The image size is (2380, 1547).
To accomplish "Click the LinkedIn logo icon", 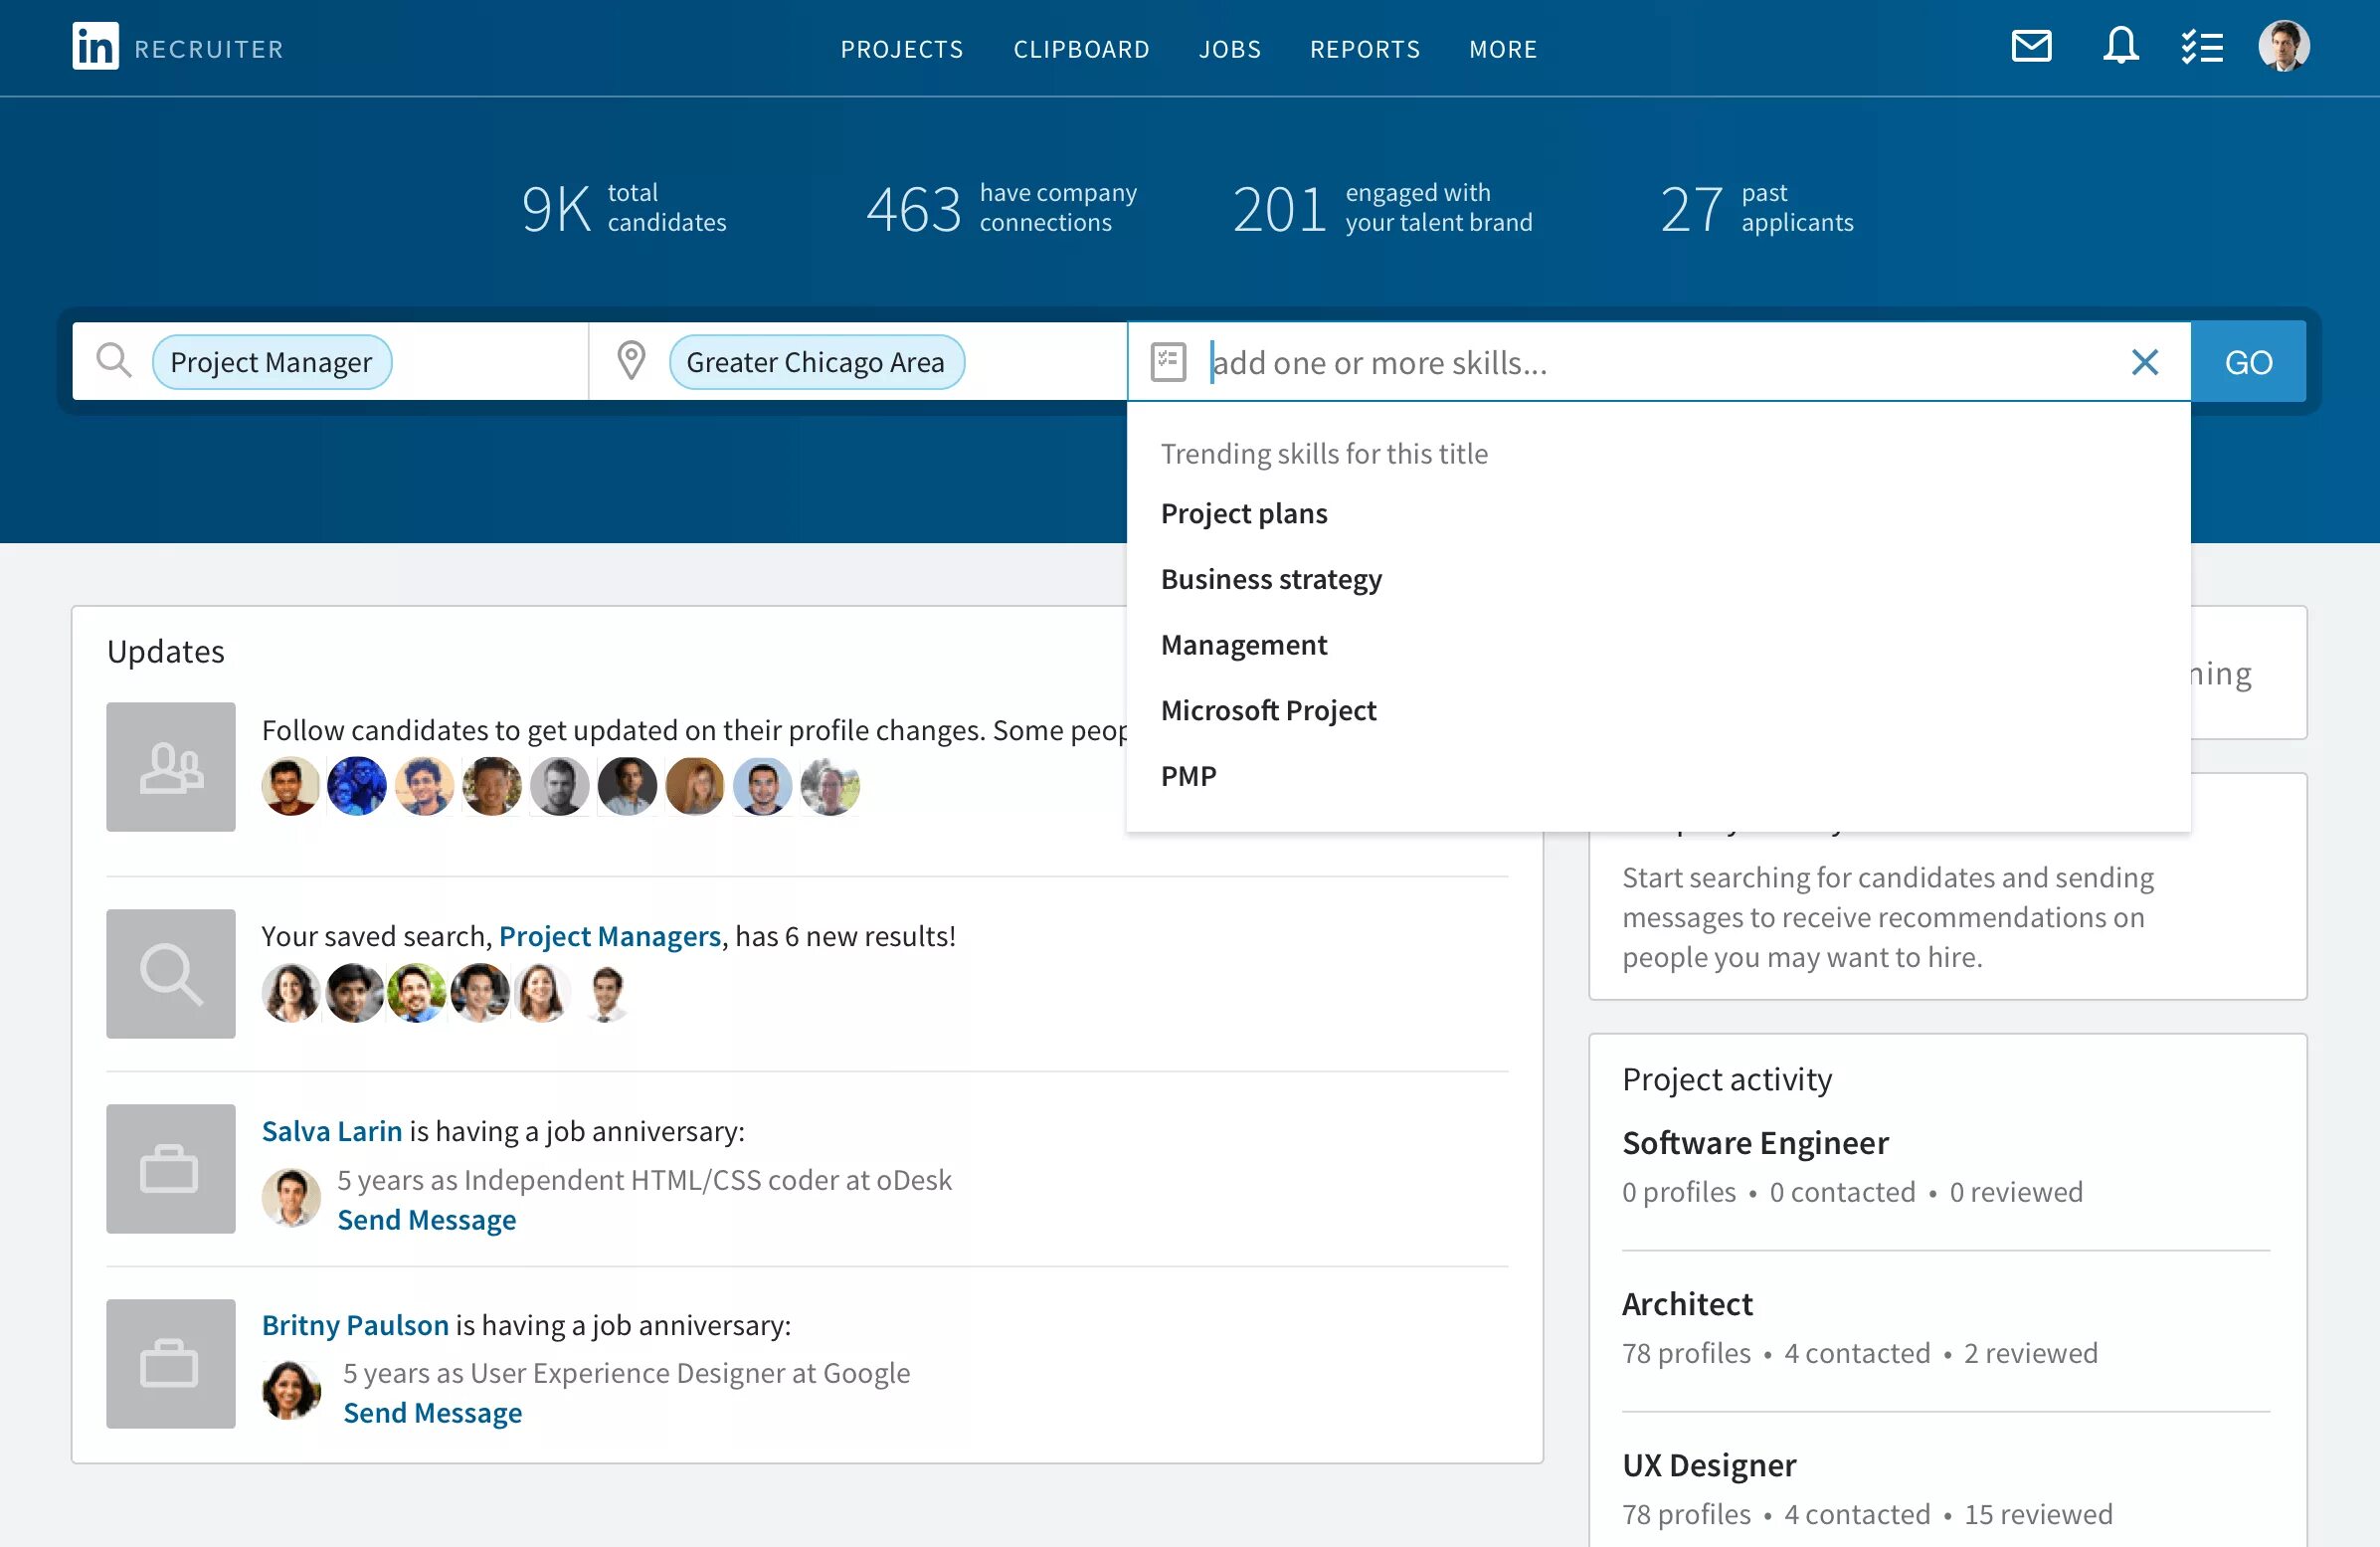I will click(95, 47).
